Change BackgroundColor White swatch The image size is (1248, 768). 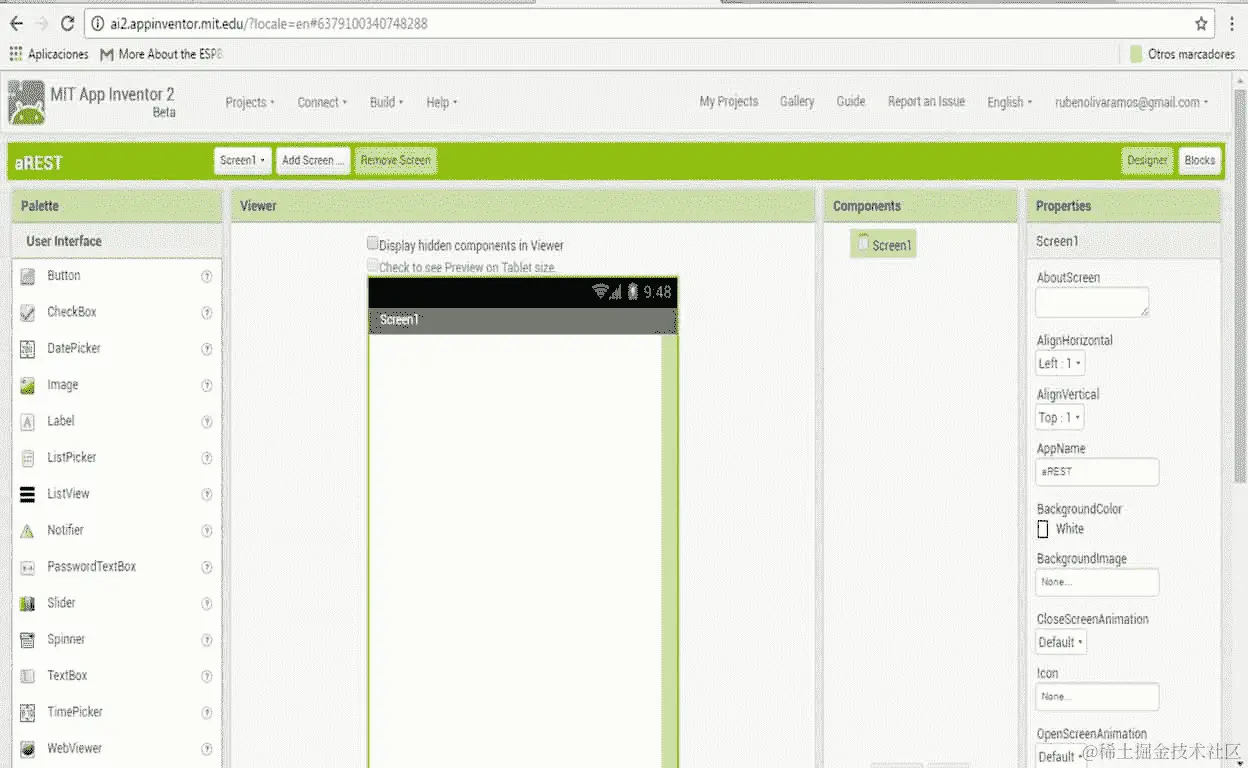pos(1043,529)
